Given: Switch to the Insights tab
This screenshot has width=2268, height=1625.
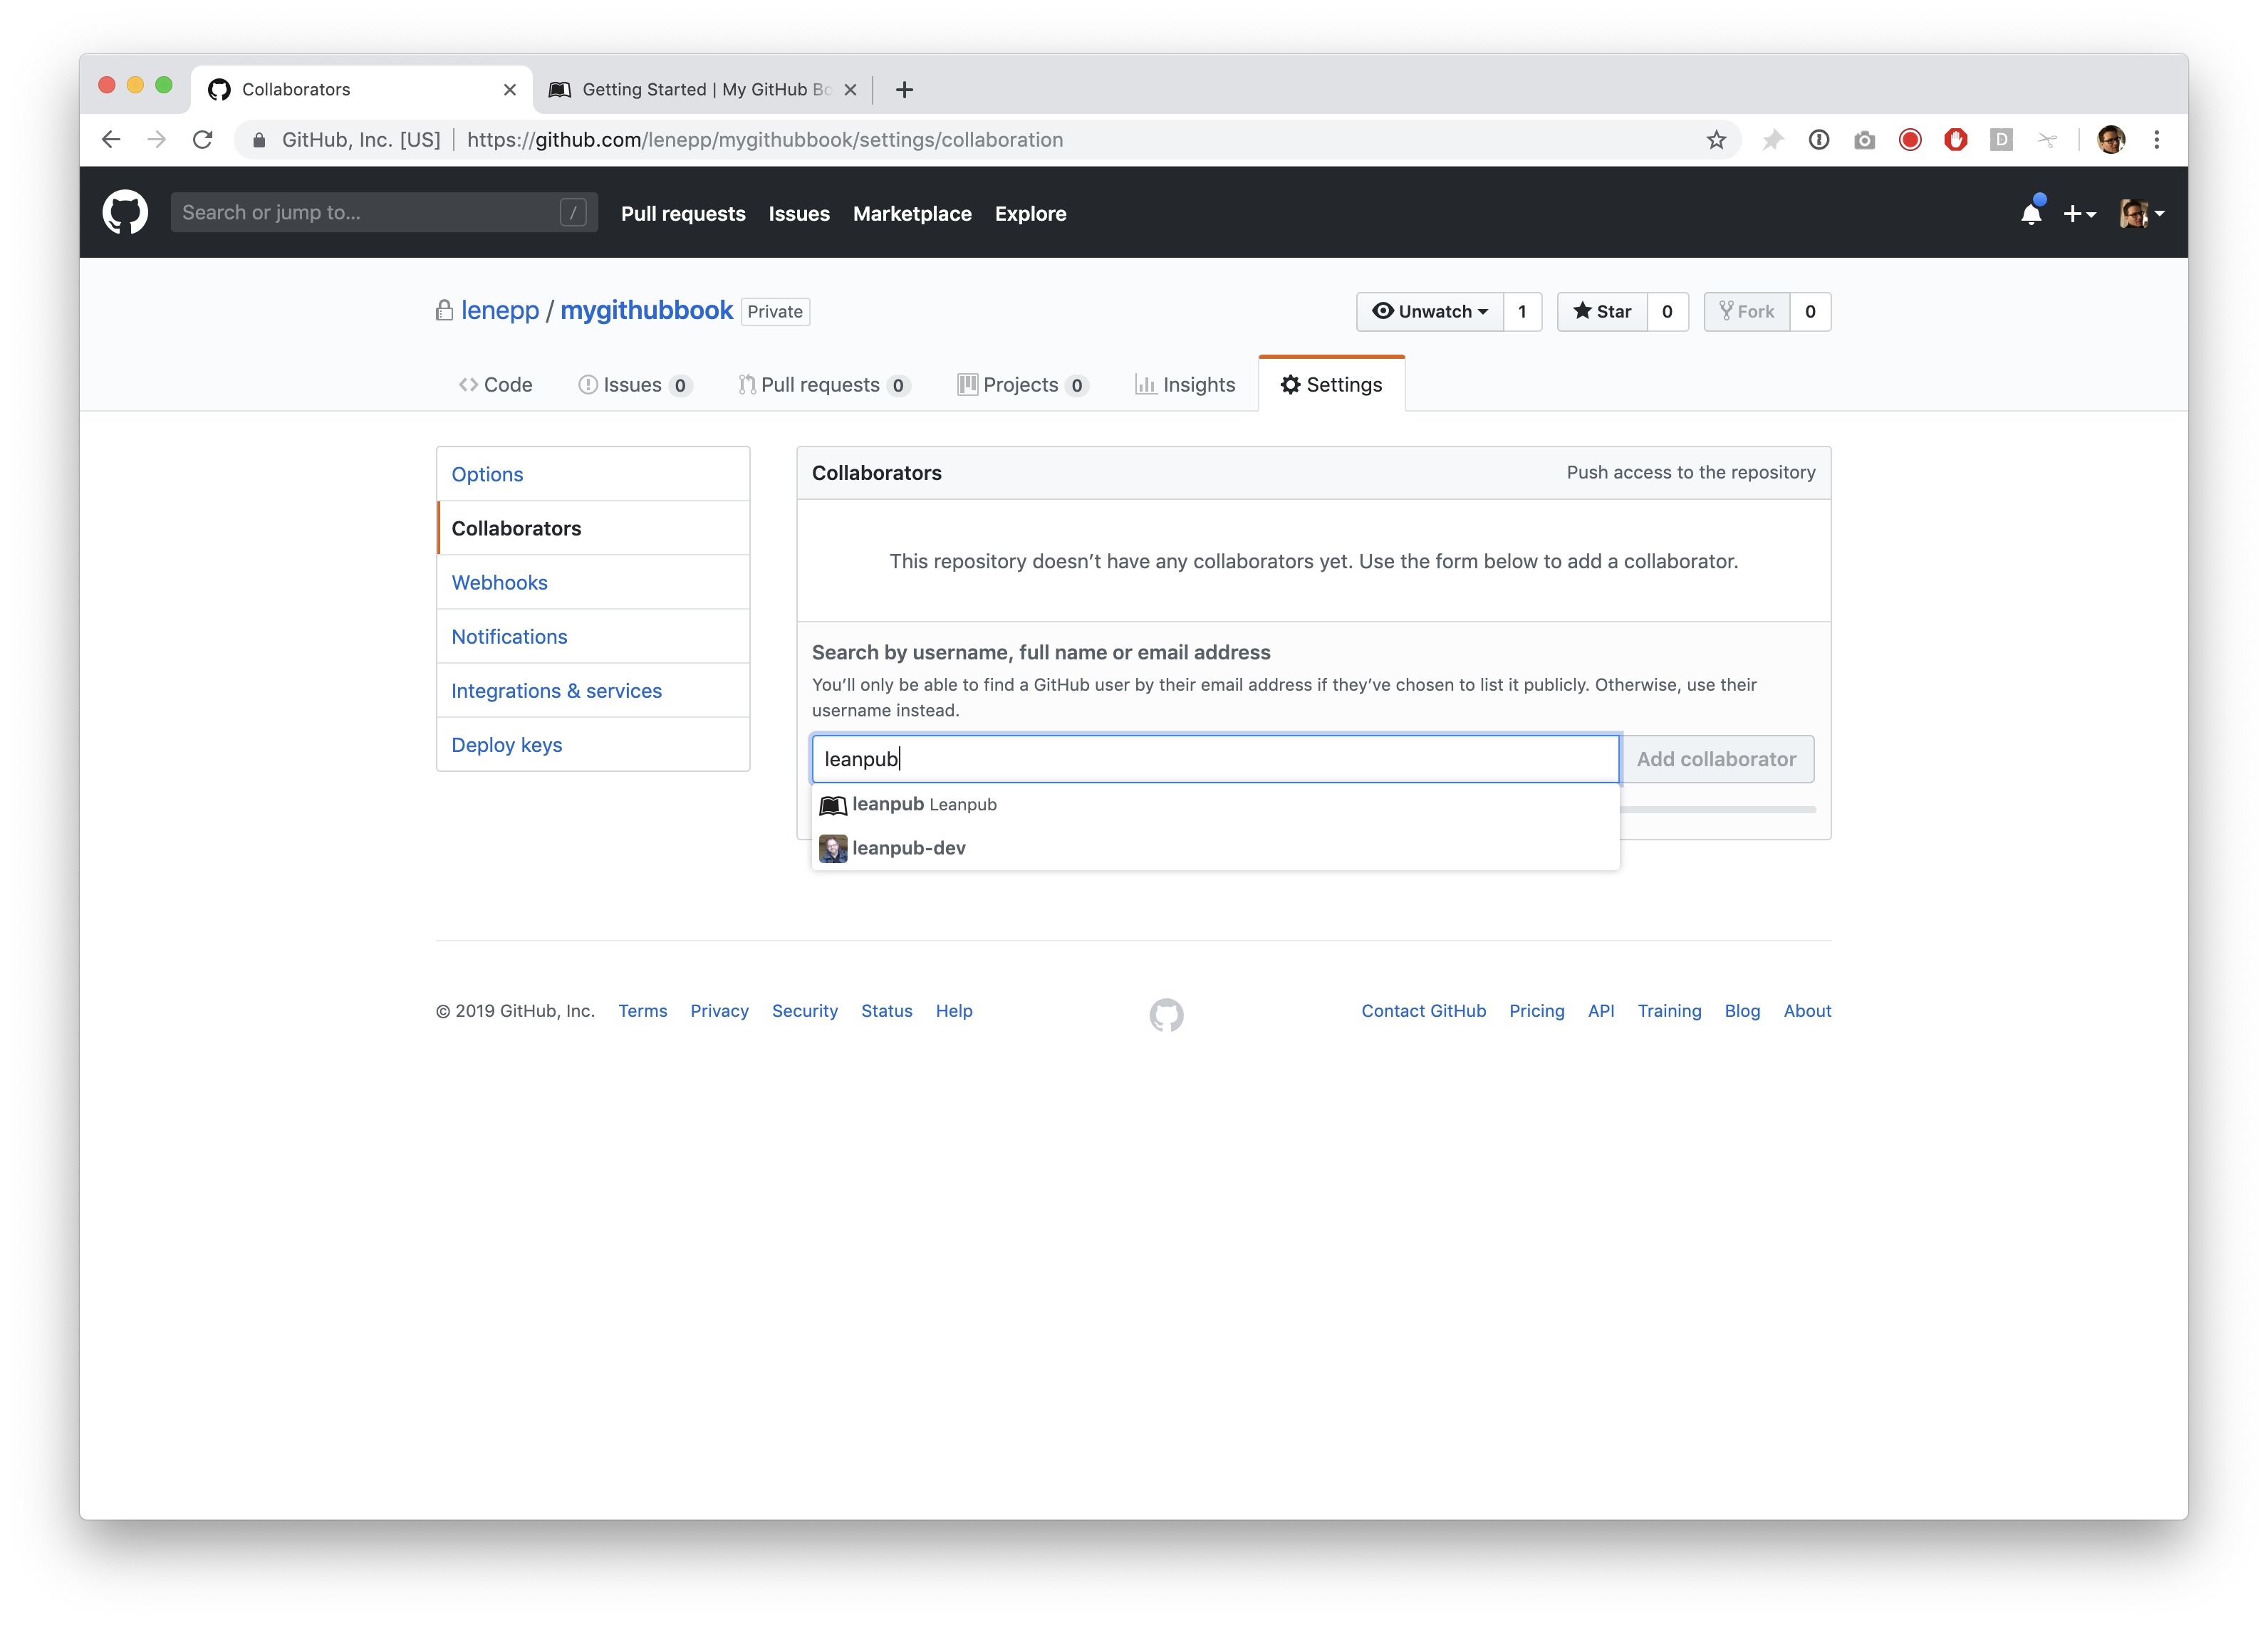Looking at the screenshot, I should [1185, 385].
